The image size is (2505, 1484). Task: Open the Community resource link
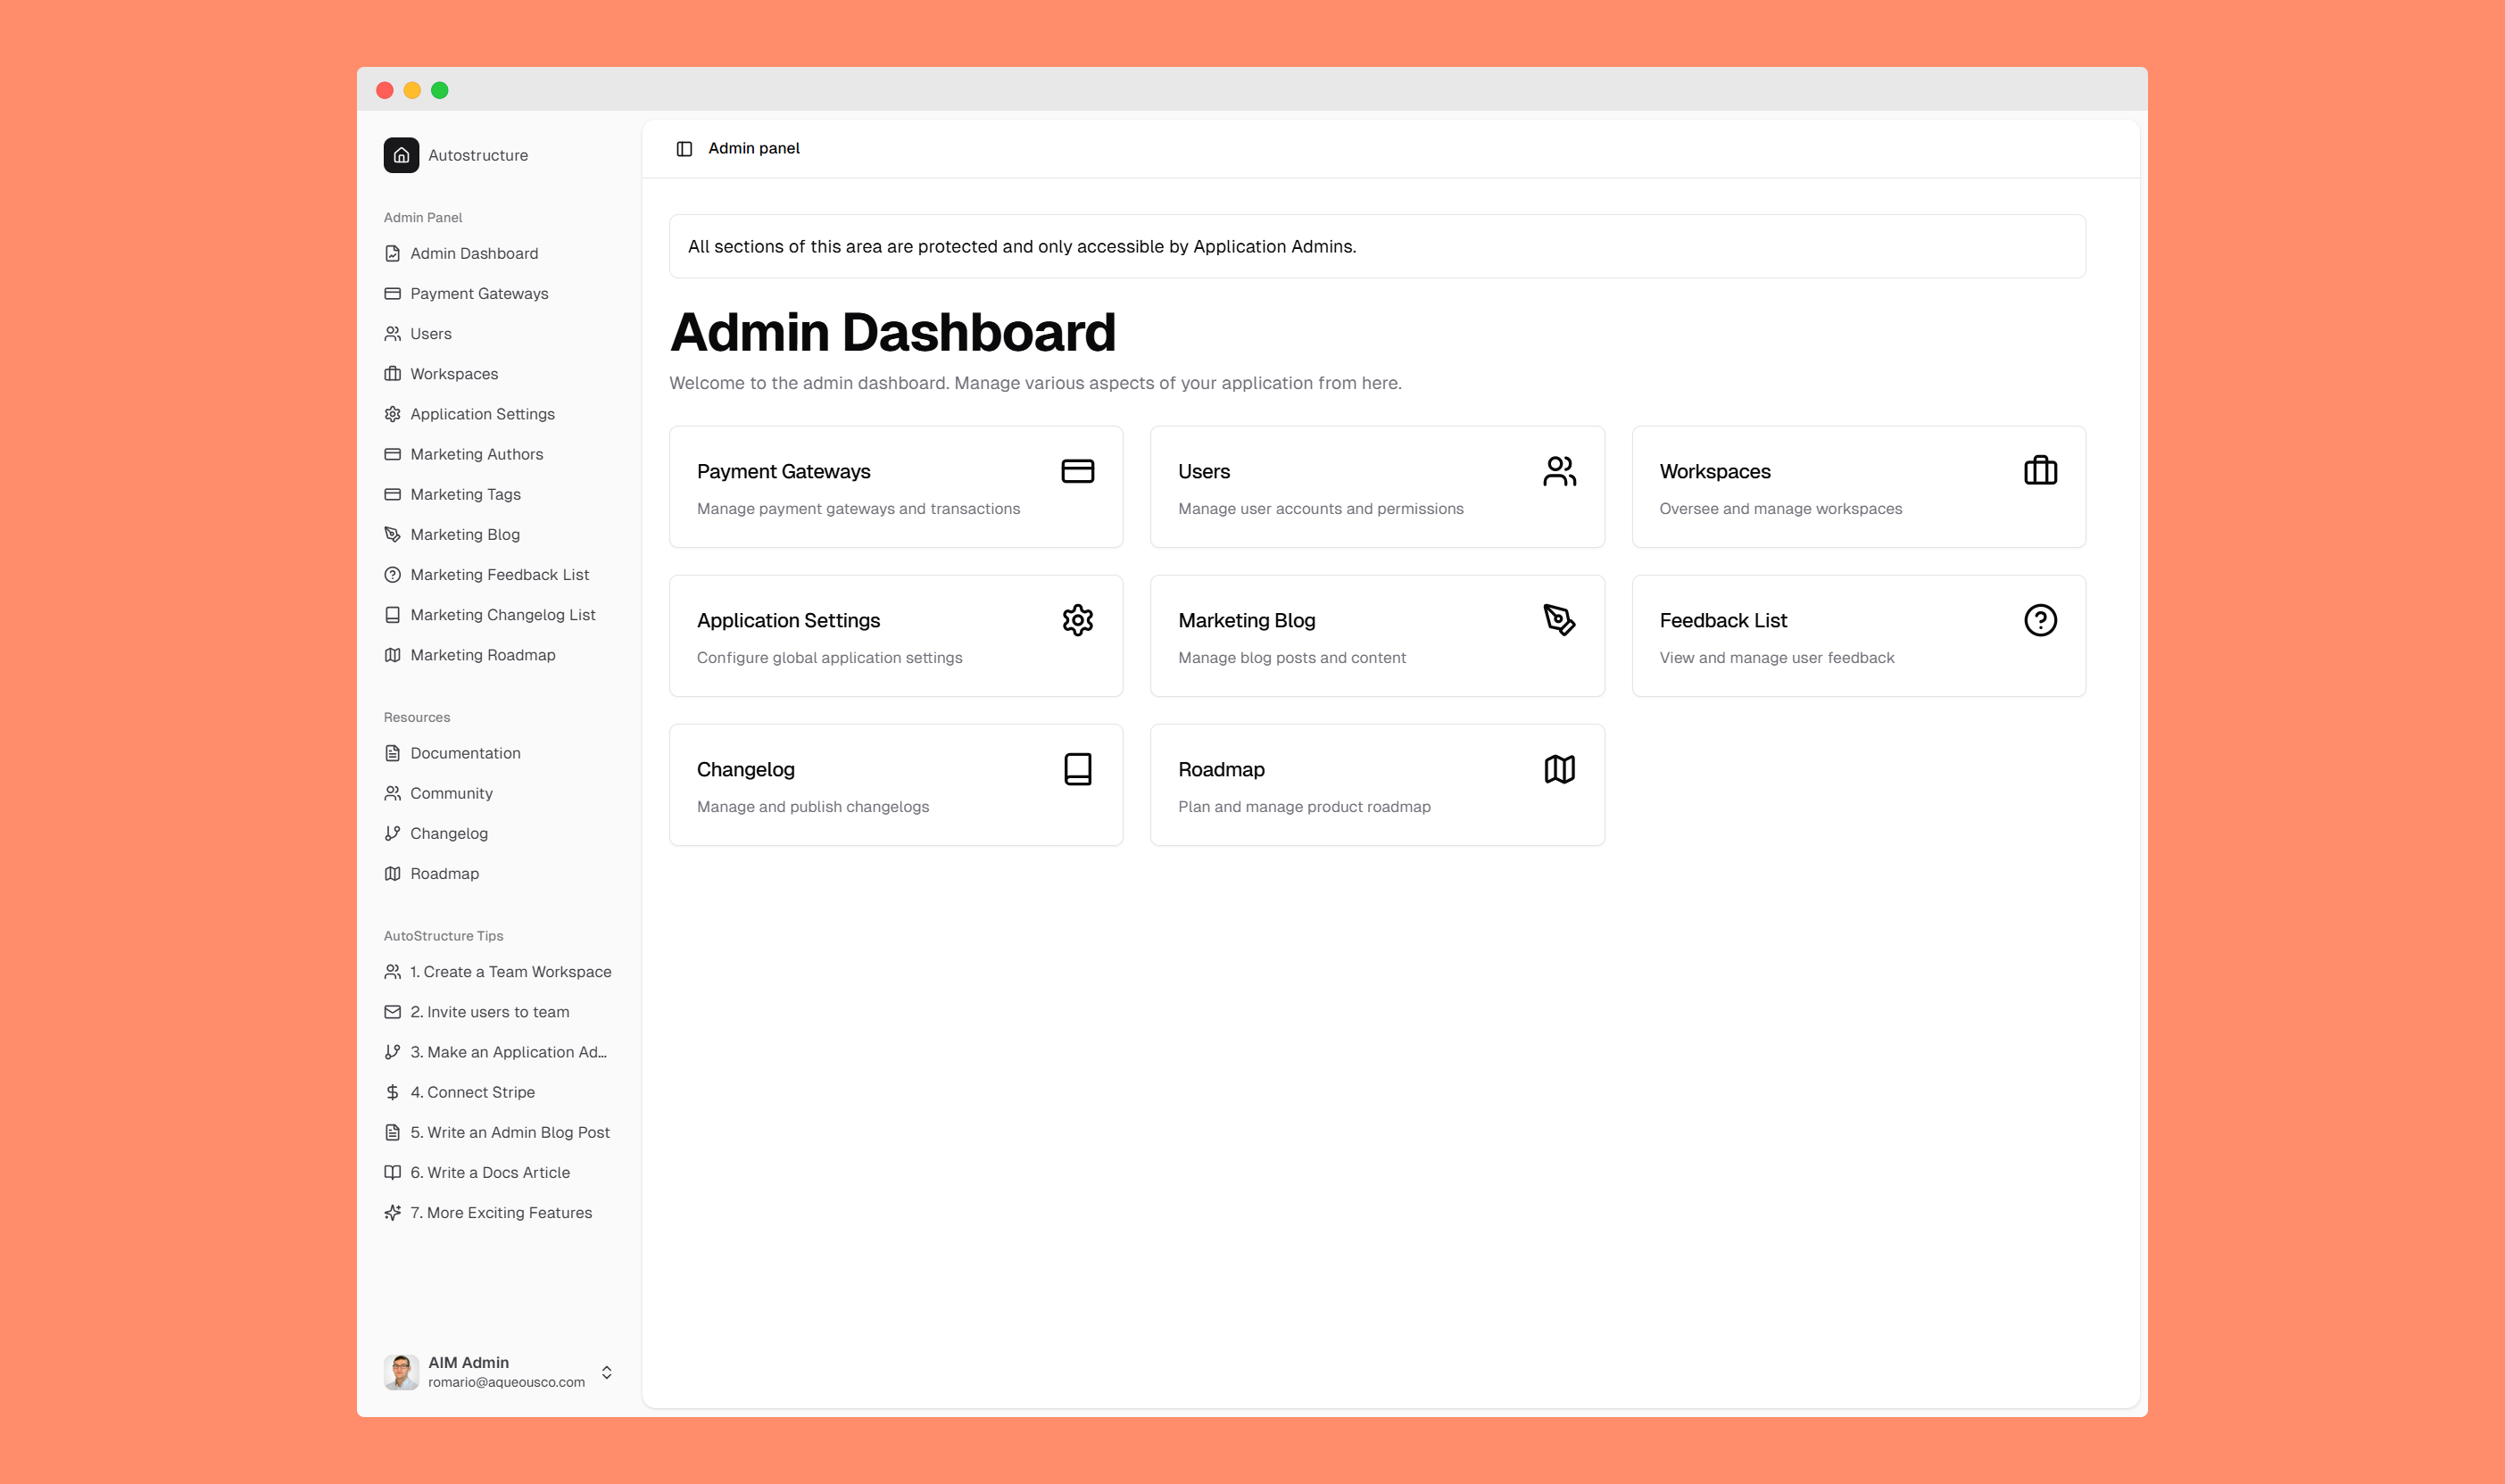click(451, 793)
